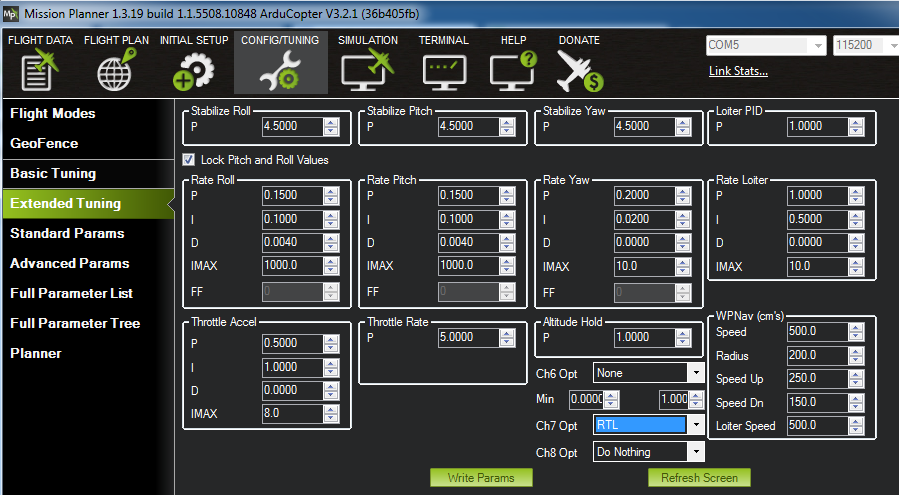Viewport: 899px width, 495px height.
Task: Toggle Lock Pitch and Roll Values checkbox
Action: click(188, 159)
